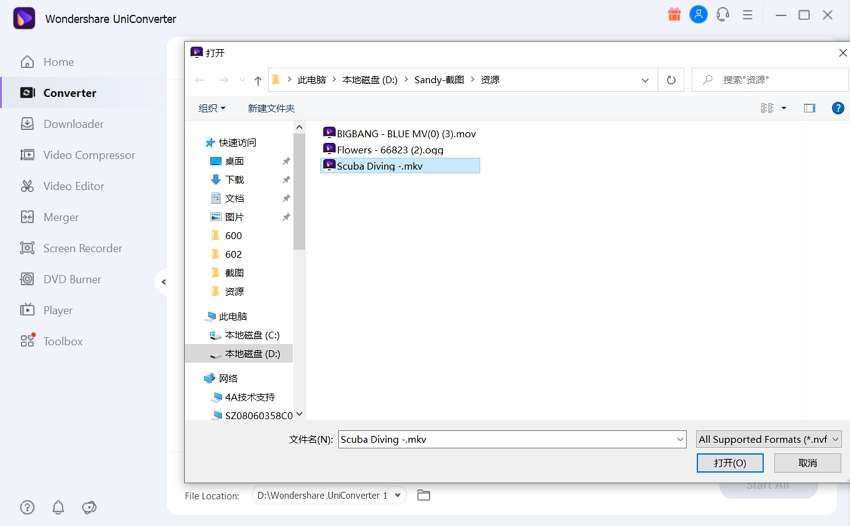The image size is (850, 526).
Task: Click 此电脑 in the address breadcrumb
Action: pyautogui.click(x=312, y=80)
